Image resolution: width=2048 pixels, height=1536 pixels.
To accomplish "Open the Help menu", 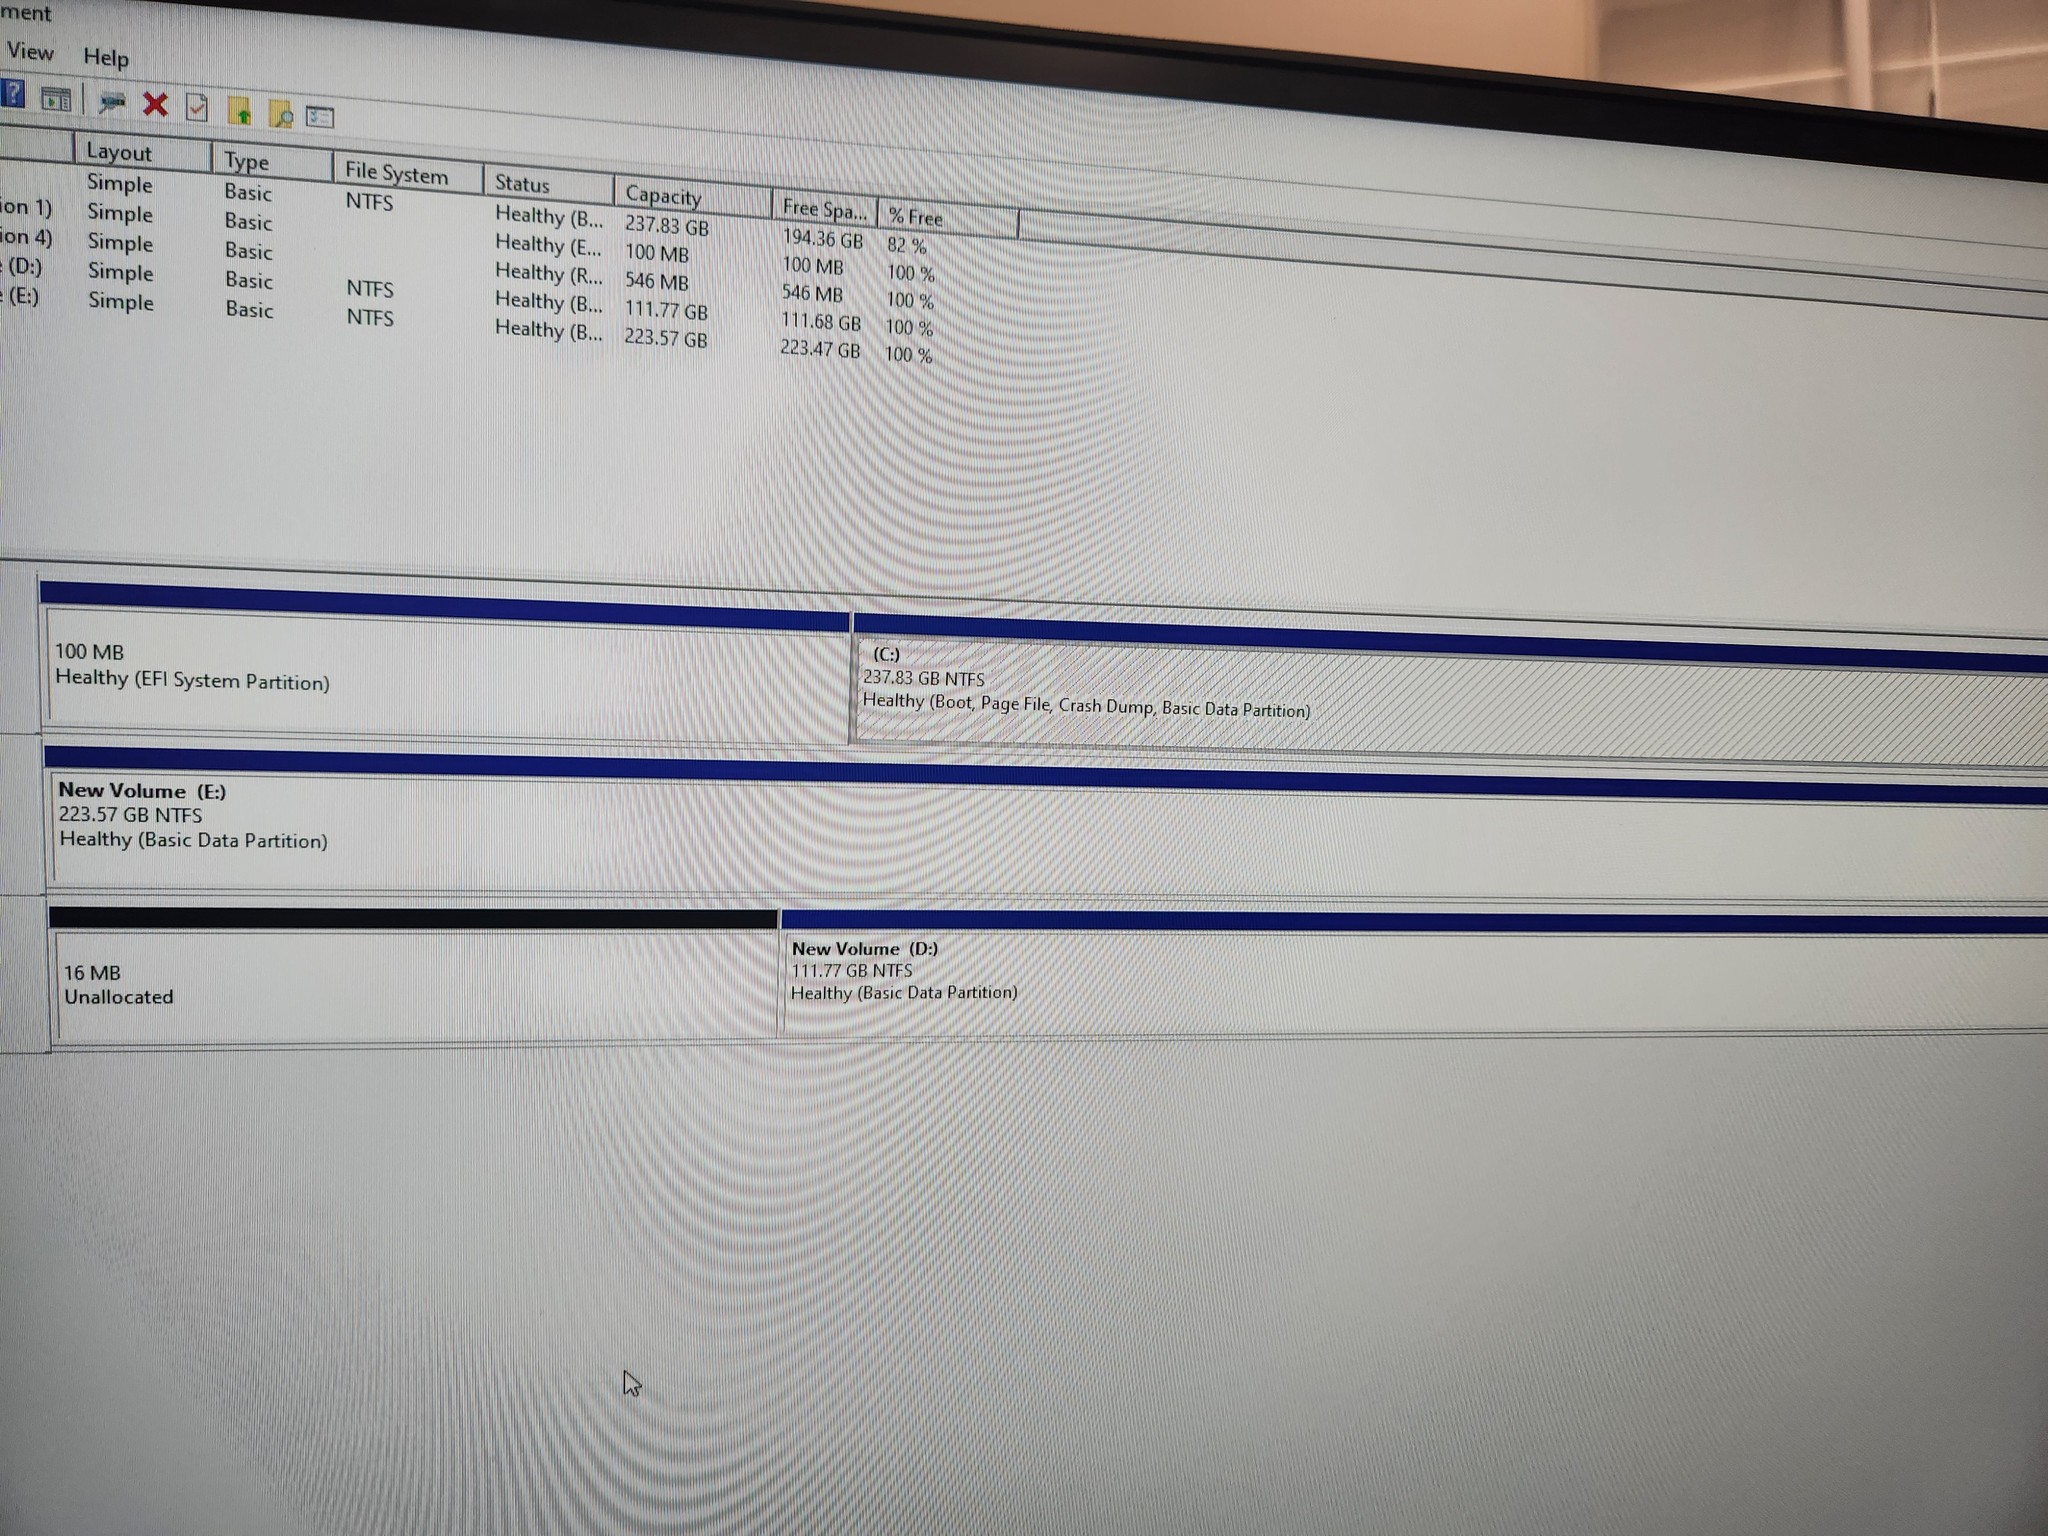I will [x=106, y=57].
